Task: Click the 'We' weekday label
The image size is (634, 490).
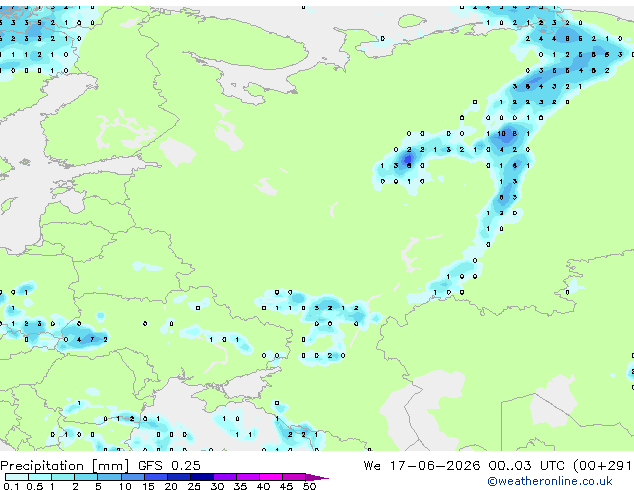Action: point(372,466)
